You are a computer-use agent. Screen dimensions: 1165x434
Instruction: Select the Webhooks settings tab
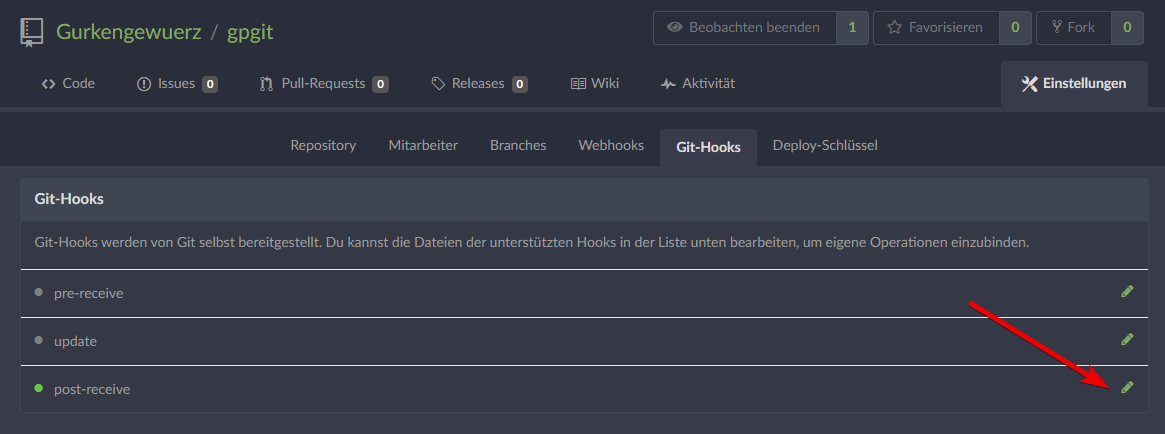611,146
